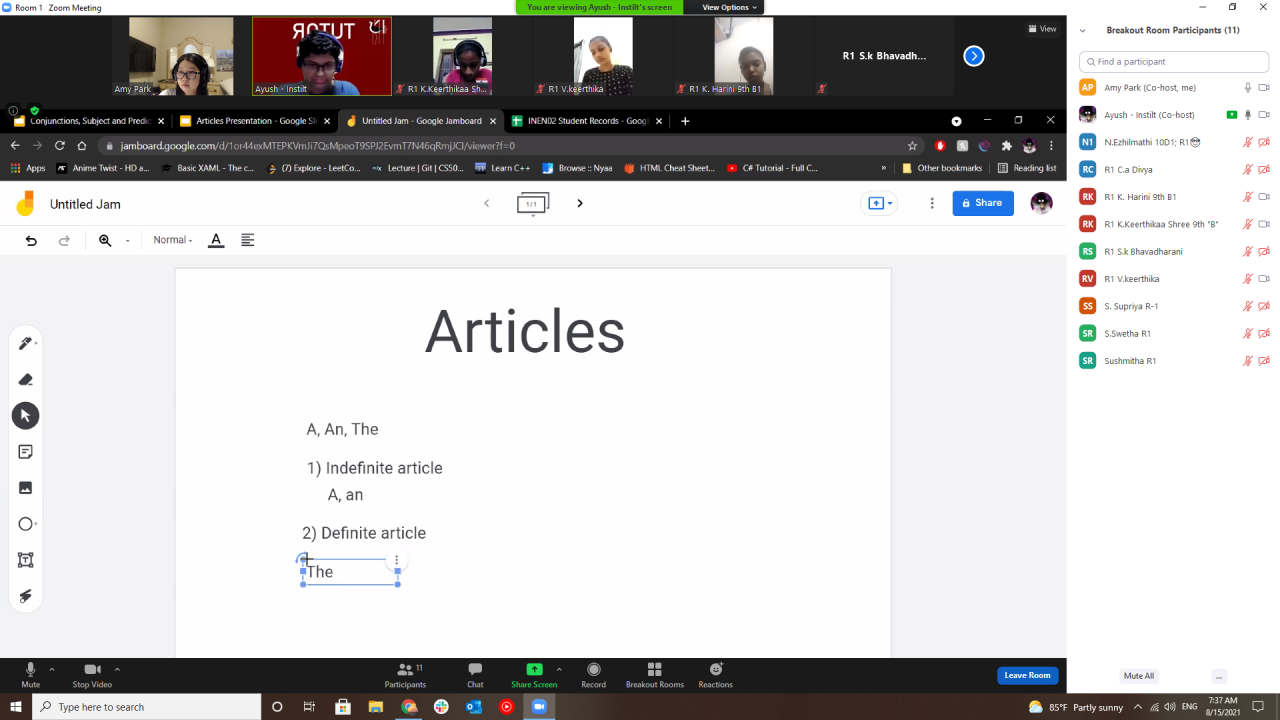Pick the Text box tool

click(26, 560)
